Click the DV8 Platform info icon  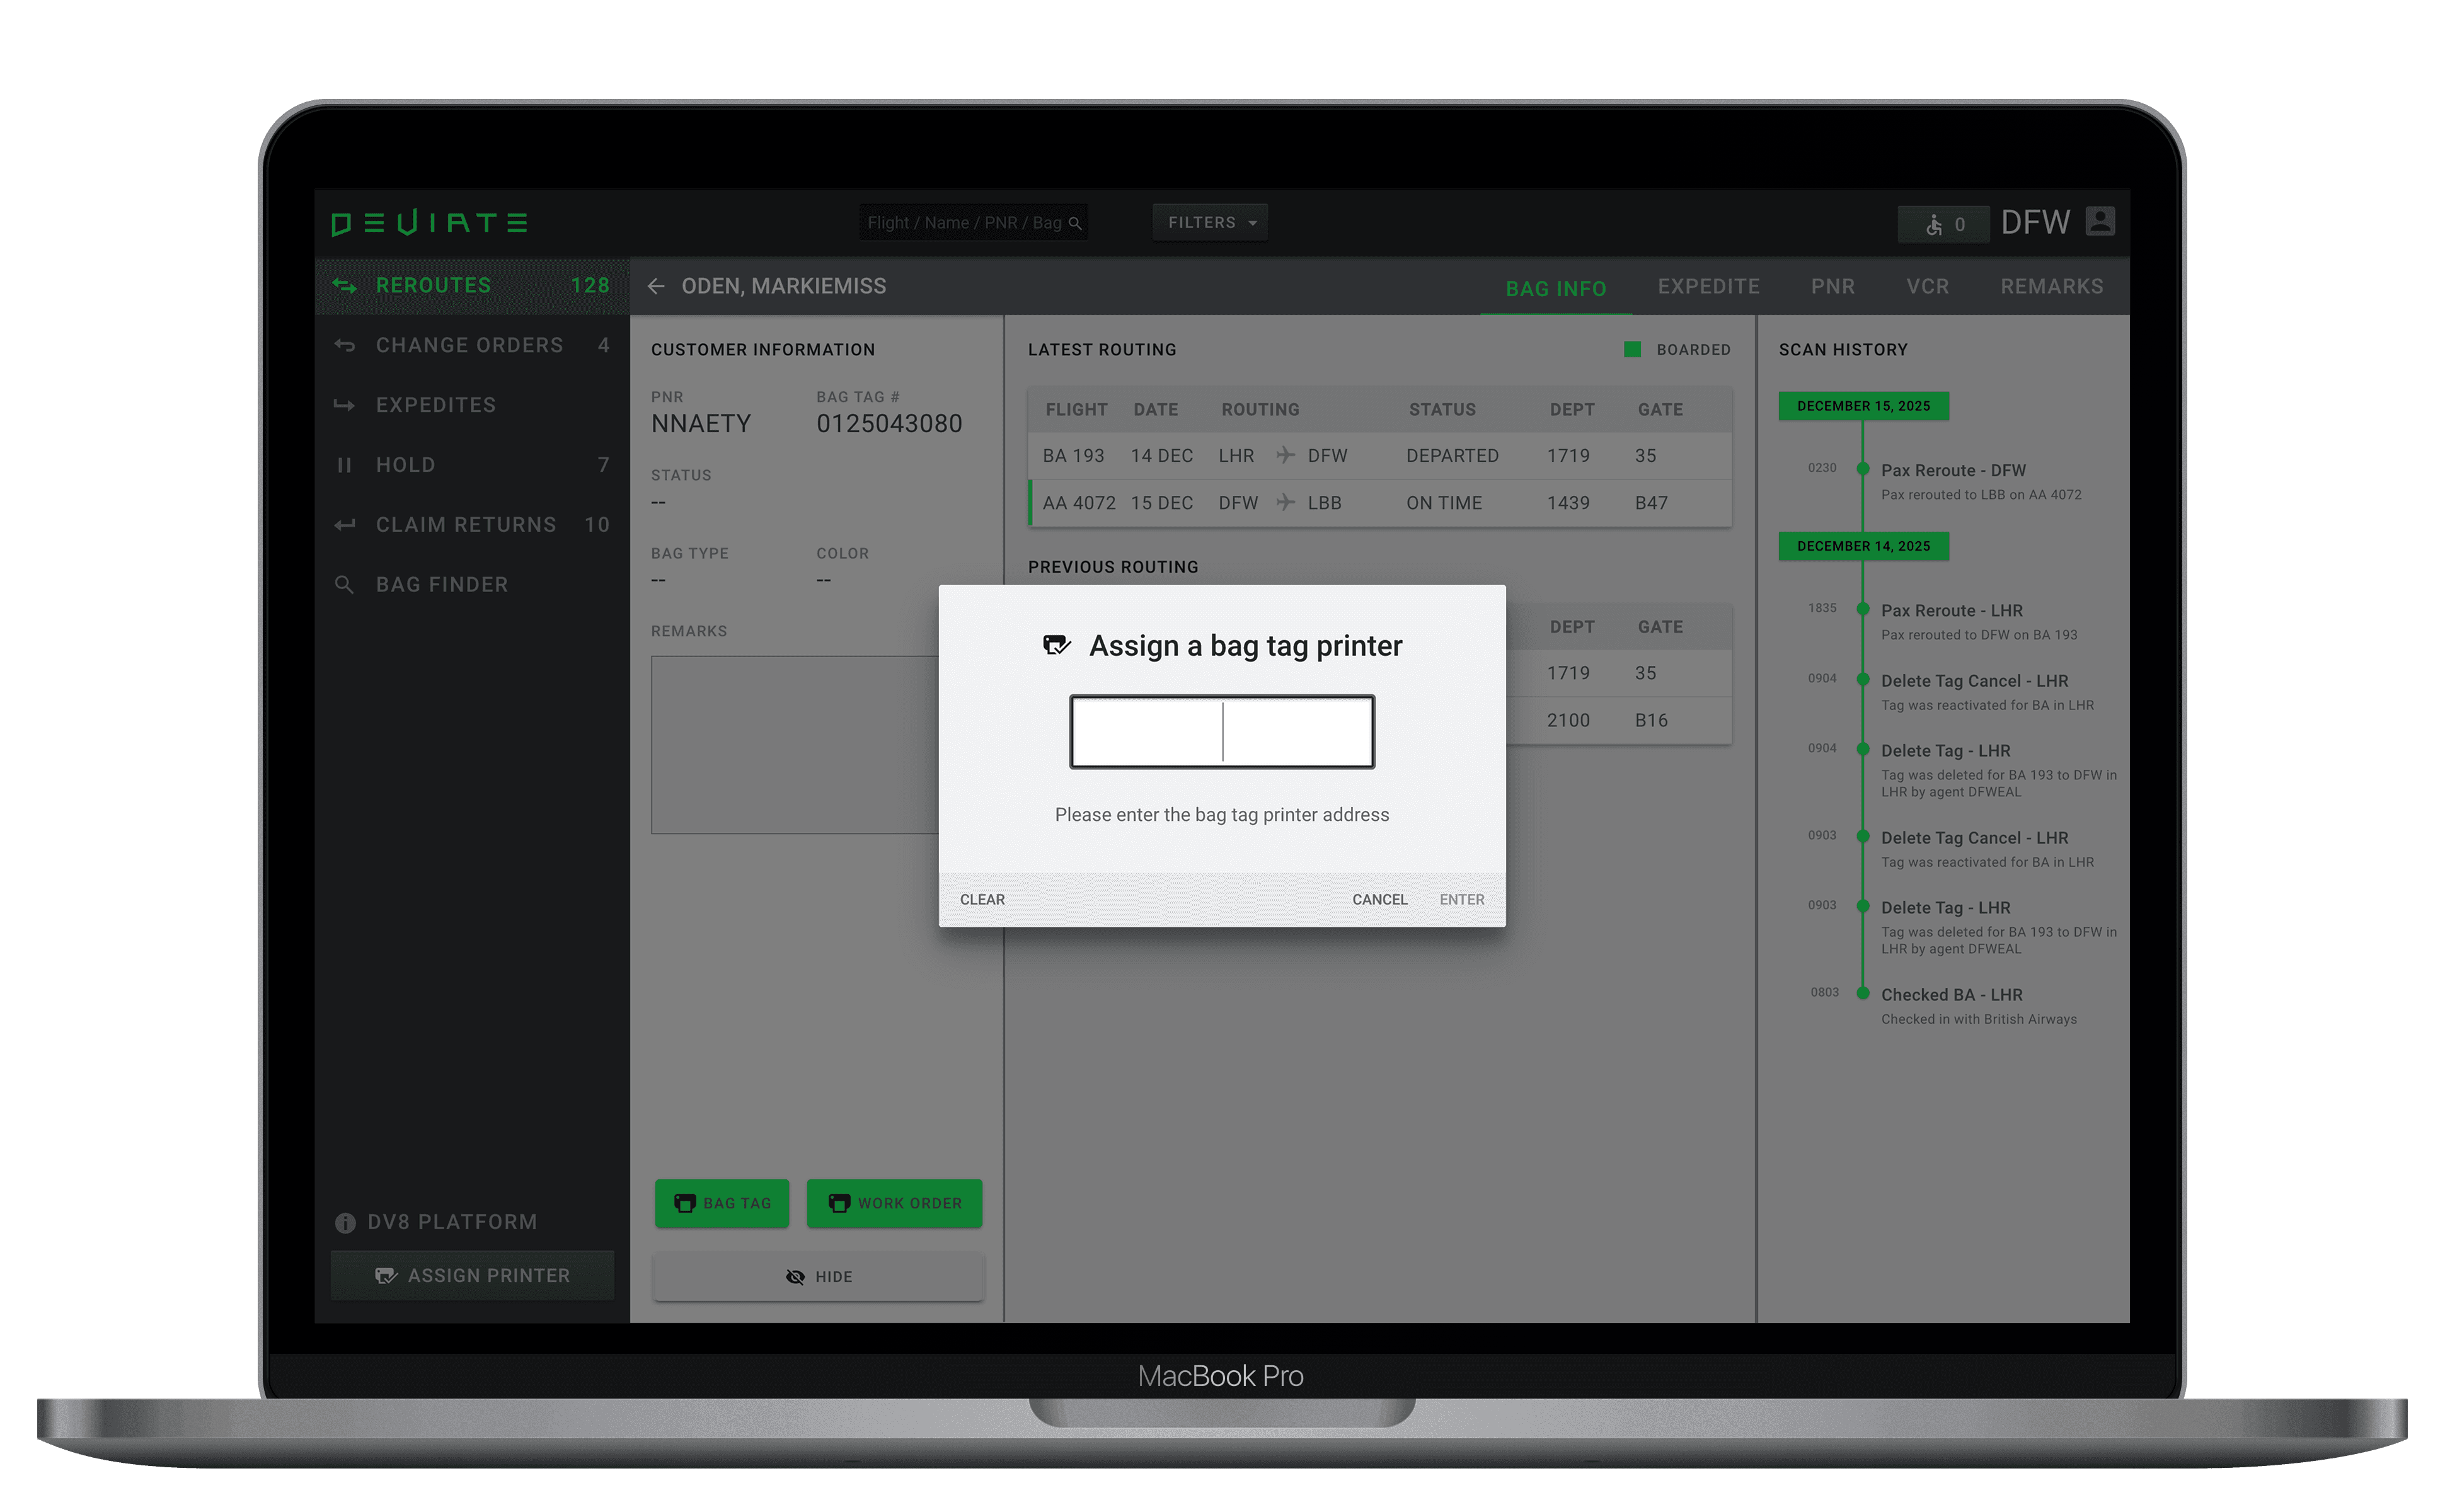tap(345, 1223)
